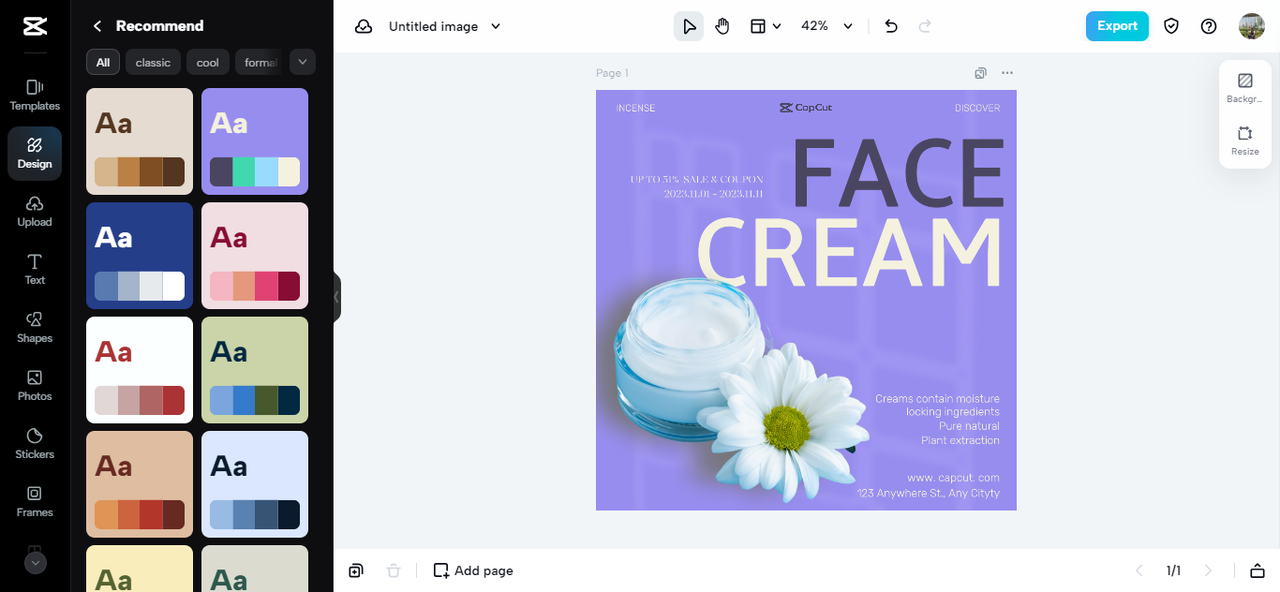Open the help question mark icon
Screen dimensions: 1280x592
[1209, 26]
